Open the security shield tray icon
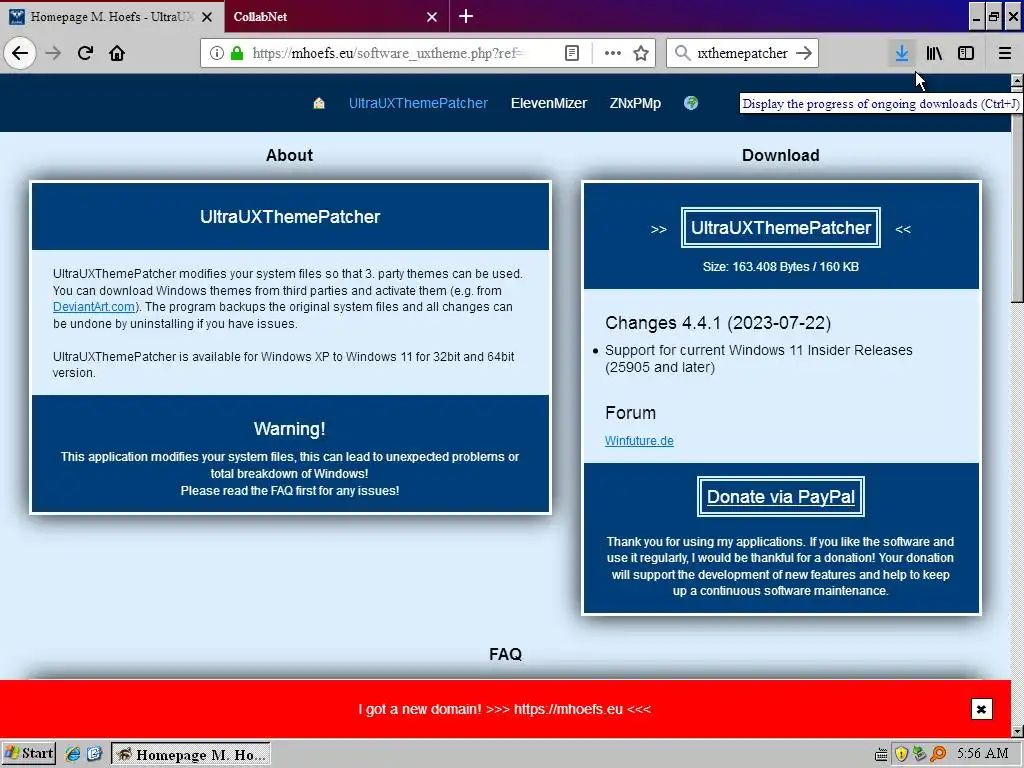The height and width of the screenshot is (768, 1024). [901, 754]
